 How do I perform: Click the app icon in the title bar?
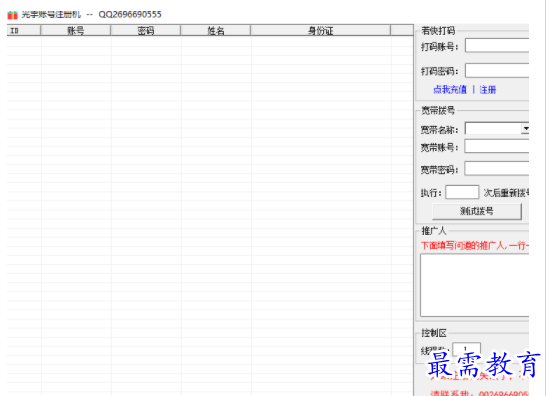pos(12,15)
